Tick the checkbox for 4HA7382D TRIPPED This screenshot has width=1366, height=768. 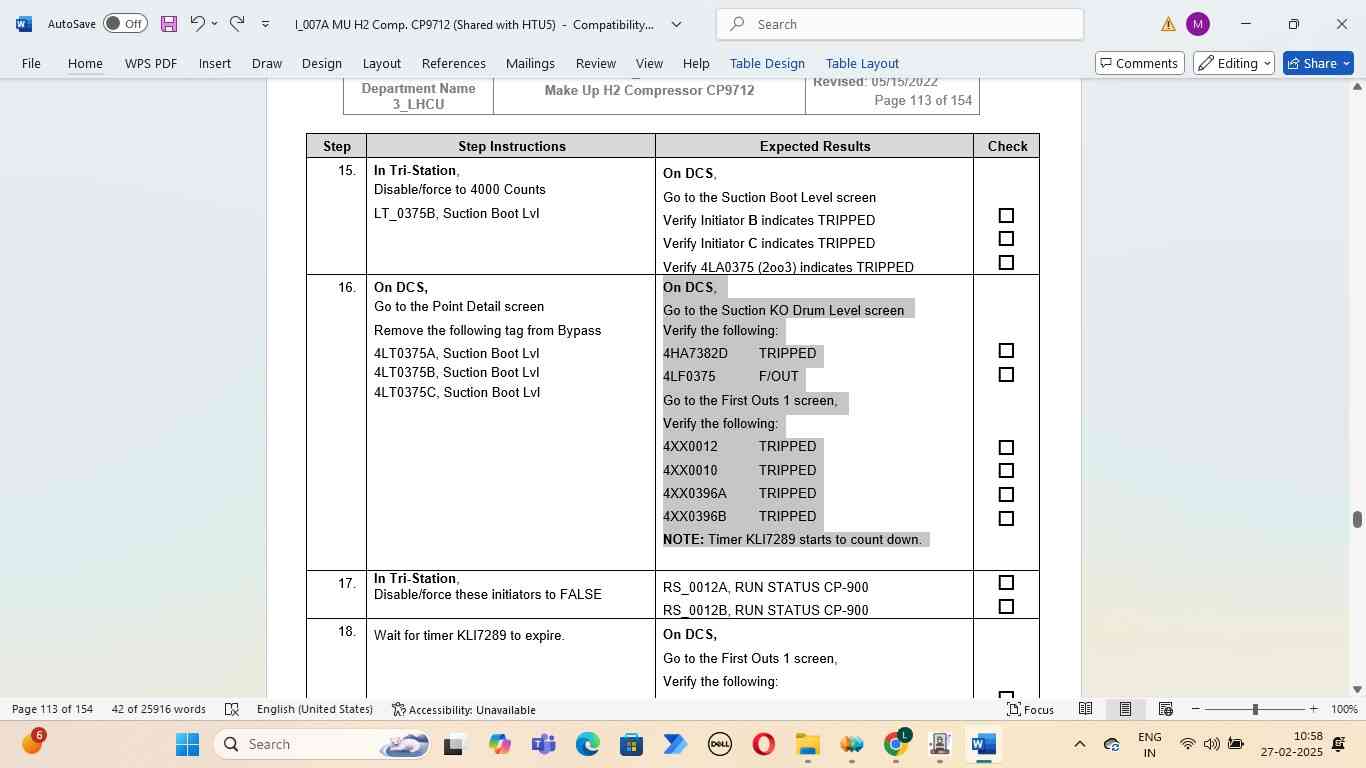[x=1006, y=351]
